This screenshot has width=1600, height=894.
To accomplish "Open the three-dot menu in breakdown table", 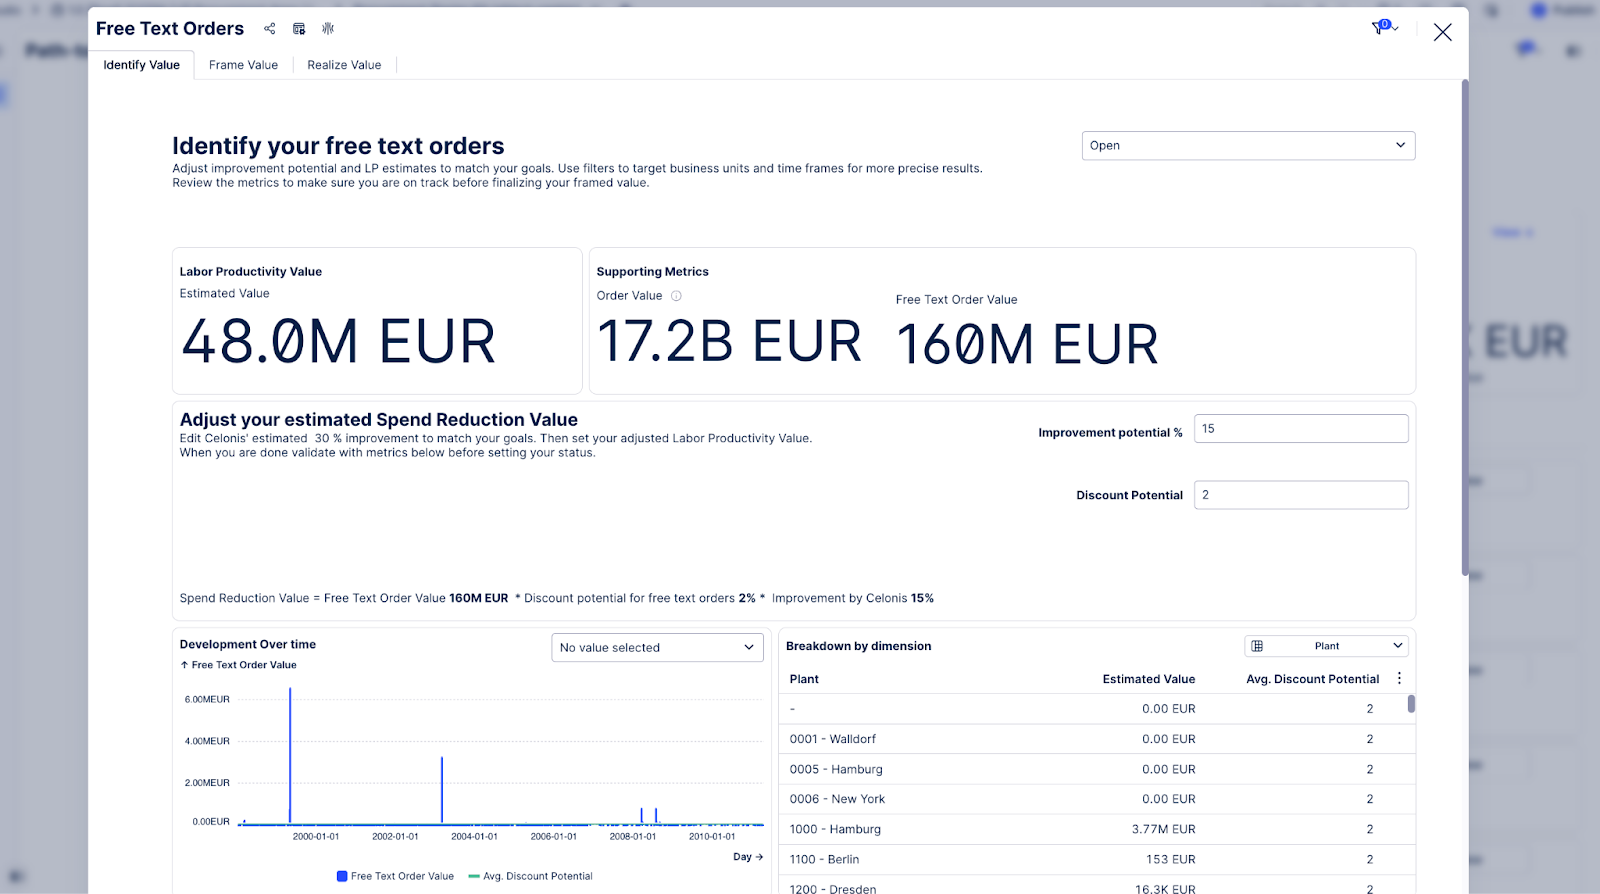I will [1399, 678].
